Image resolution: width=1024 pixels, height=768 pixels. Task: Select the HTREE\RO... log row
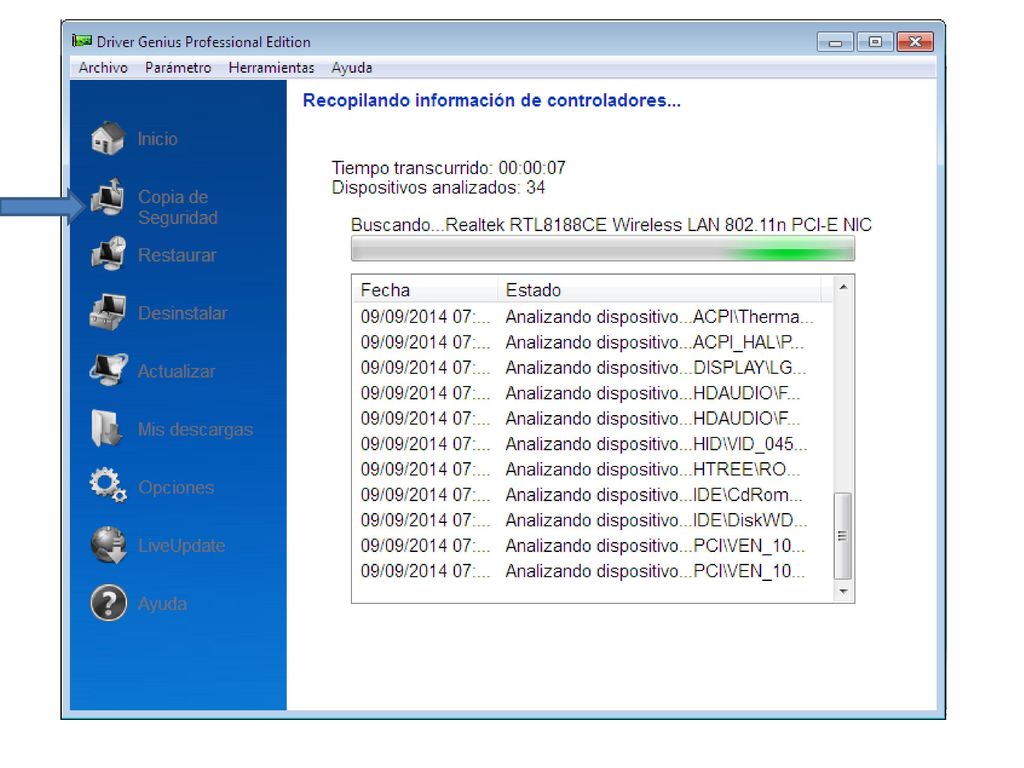[592, 470]
